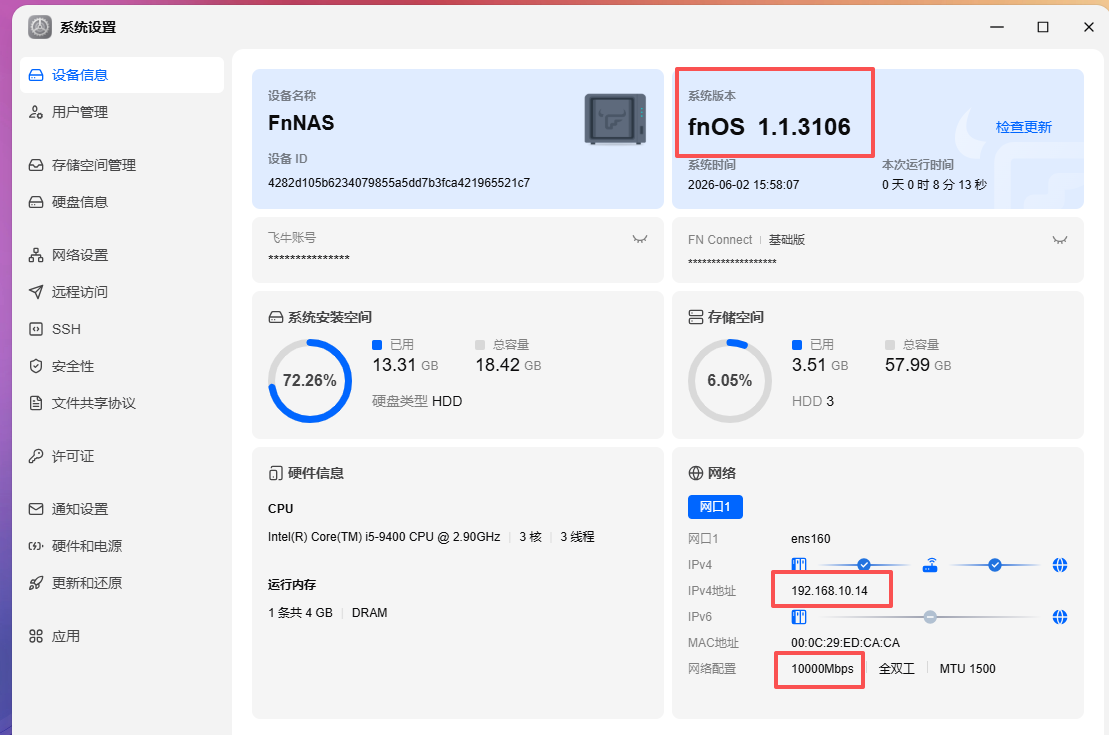Click the 10000Mbps network speed value
Viewport: 1109px width, 735px height.
[823, 669]
